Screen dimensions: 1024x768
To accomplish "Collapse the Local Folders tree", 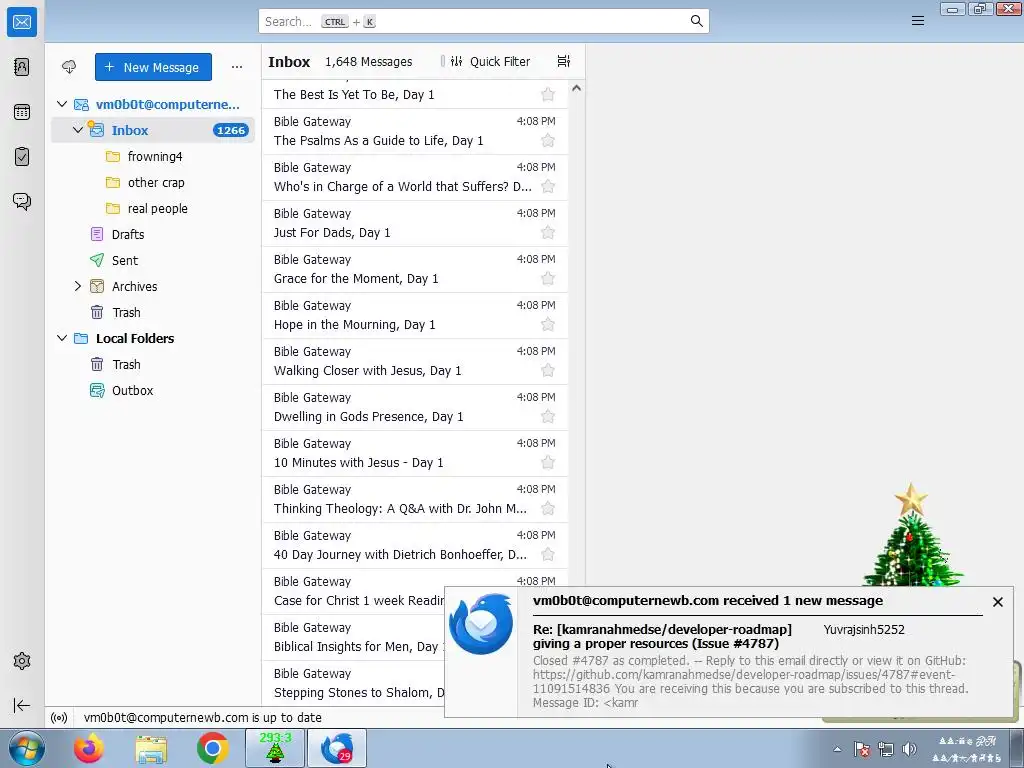I will pyautogui.click(x=62, y=338).
